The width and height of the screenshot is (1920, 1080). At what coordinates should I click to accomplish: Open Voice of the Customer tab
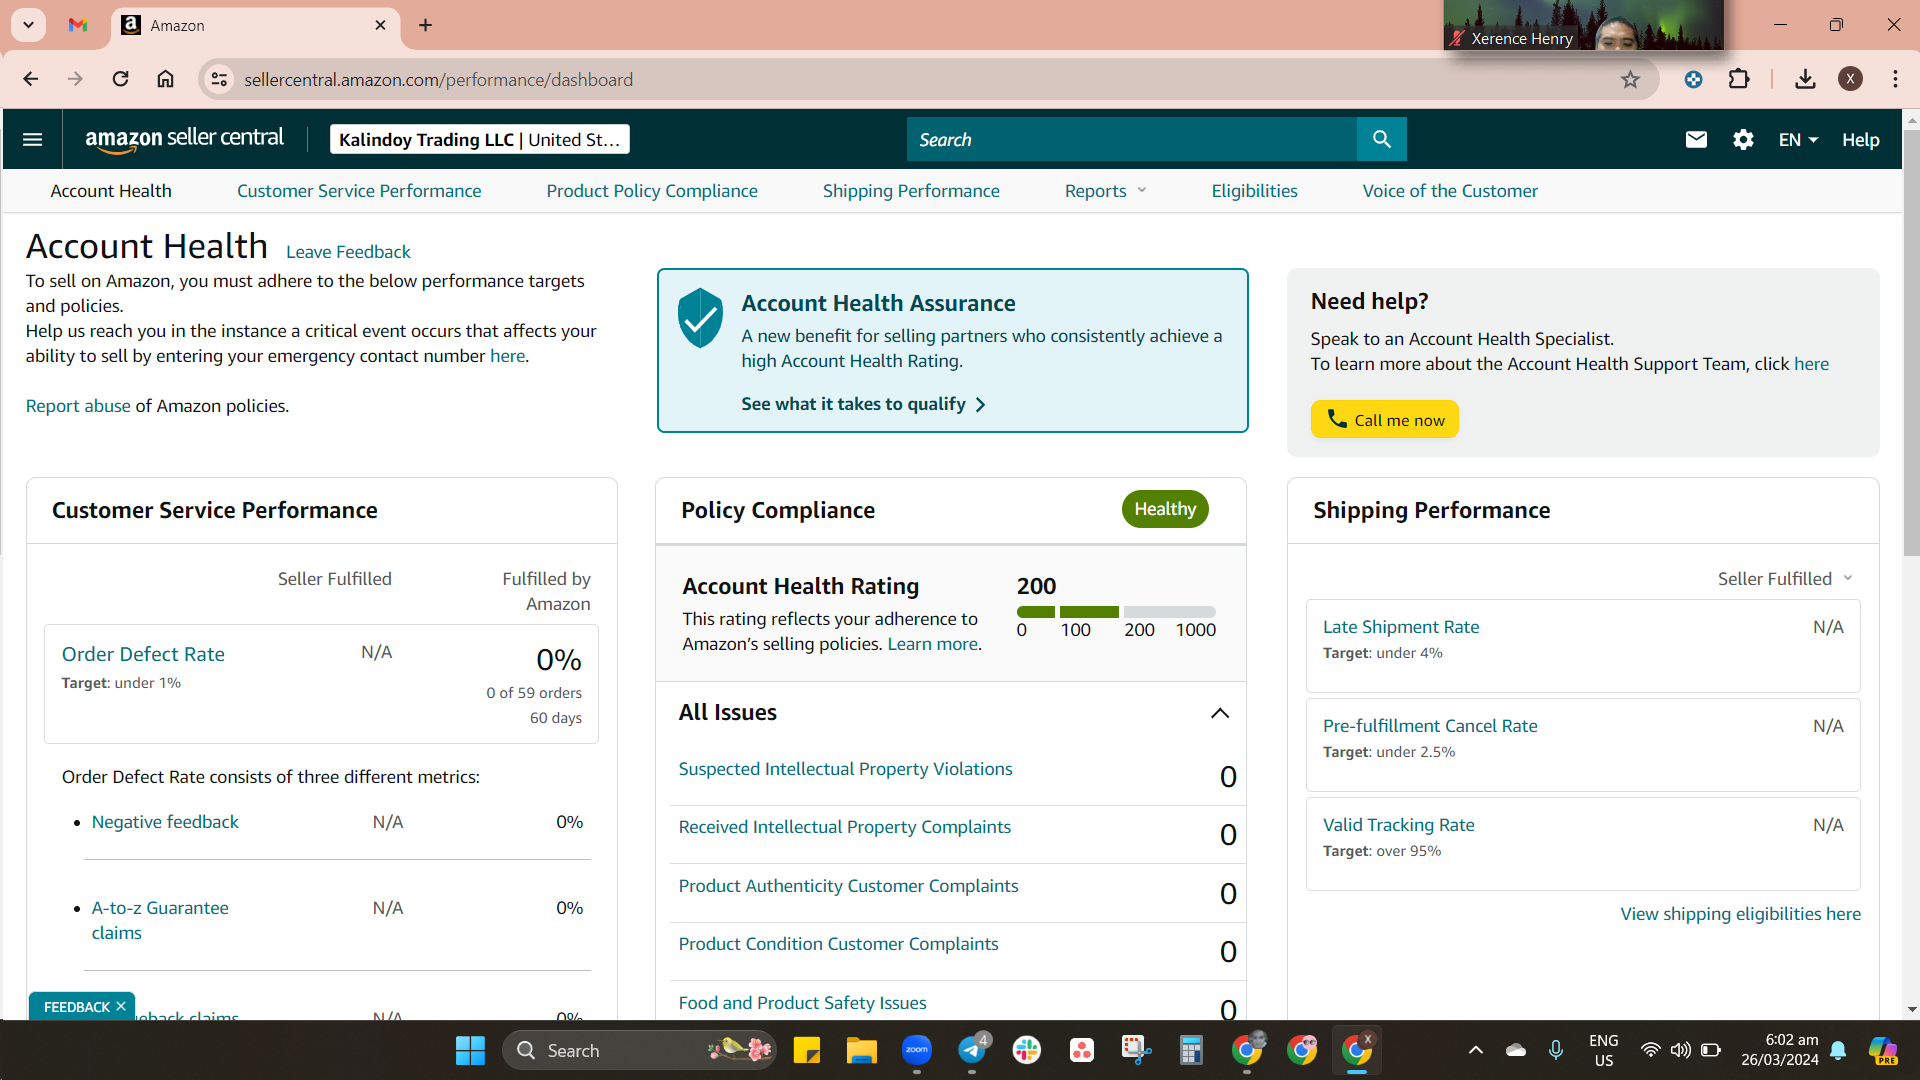[1450, 191]
